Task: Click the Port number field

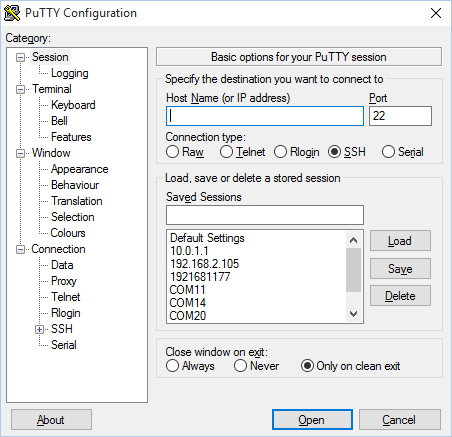Action: (400, 116)
